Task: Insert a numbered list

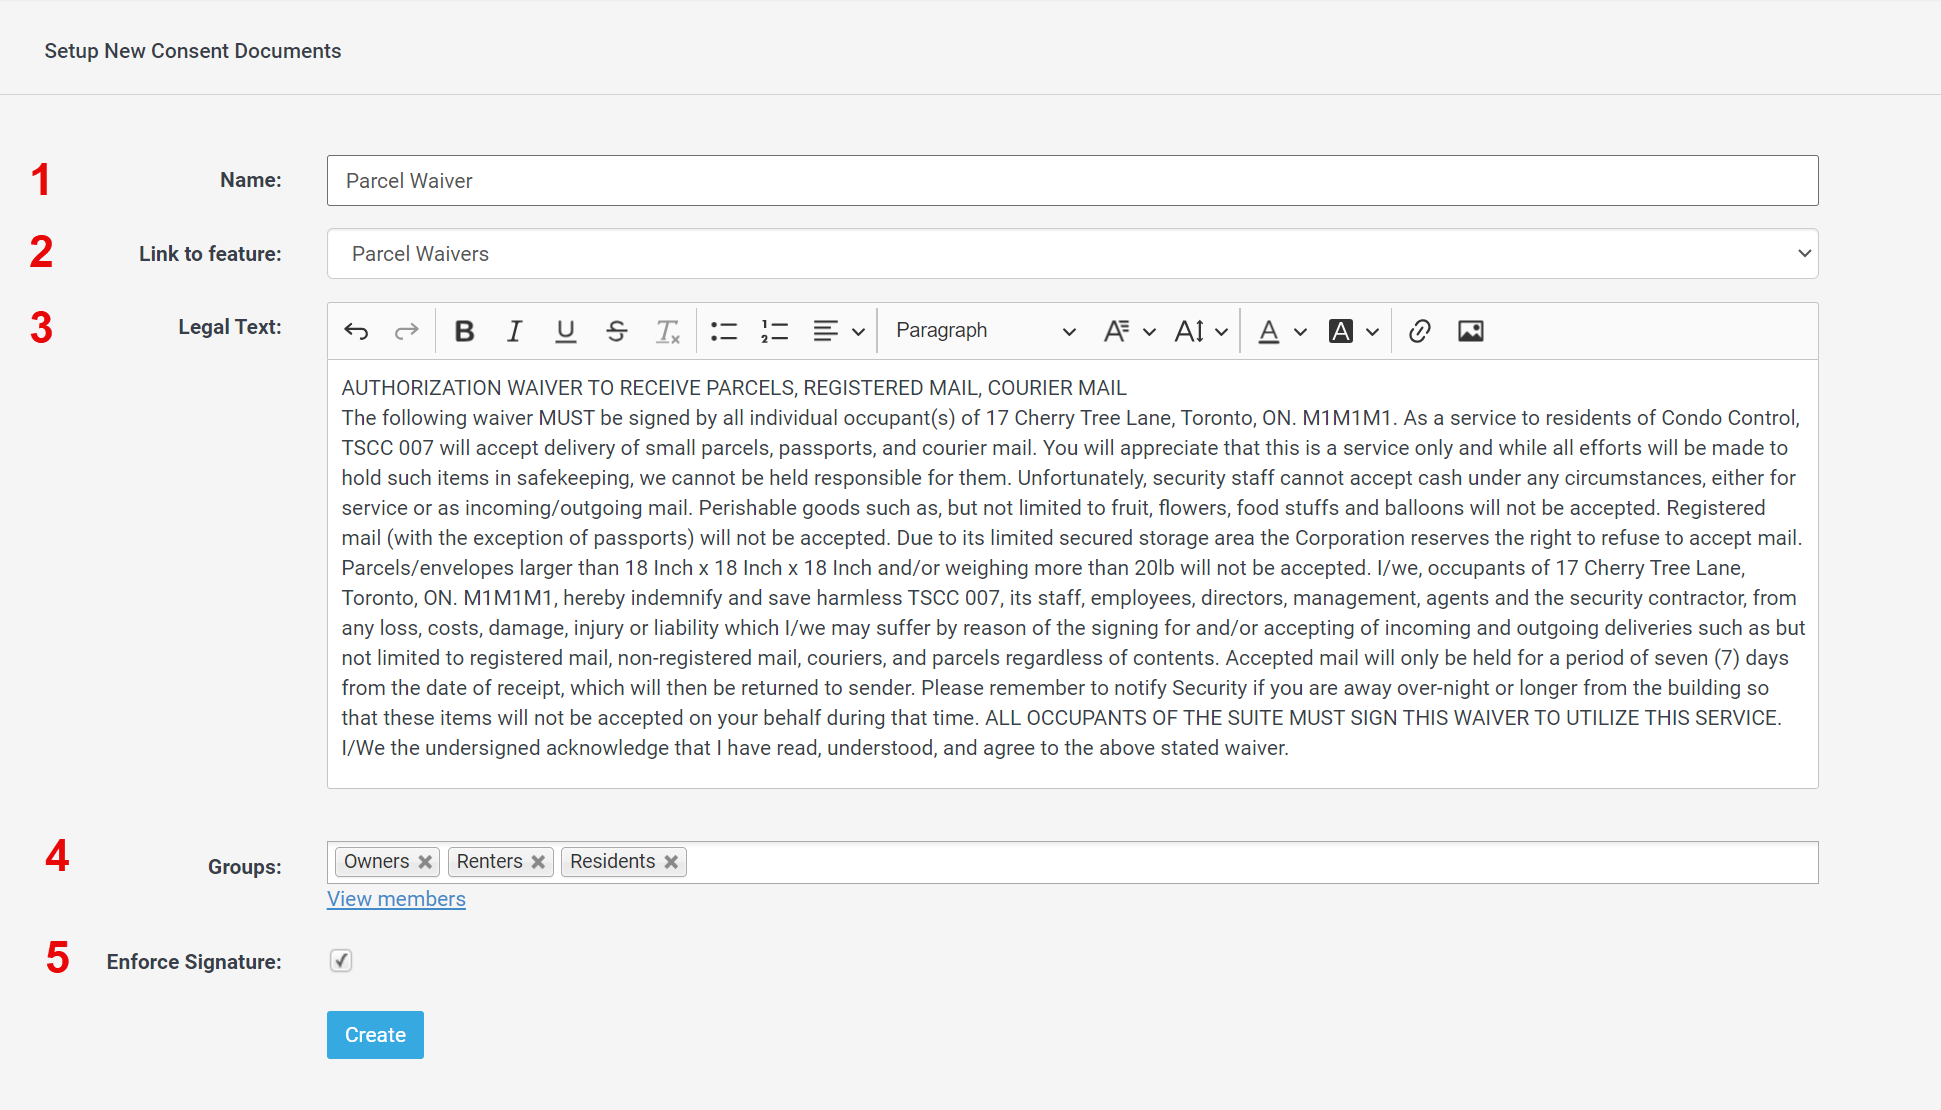Action: click(774, 331)
